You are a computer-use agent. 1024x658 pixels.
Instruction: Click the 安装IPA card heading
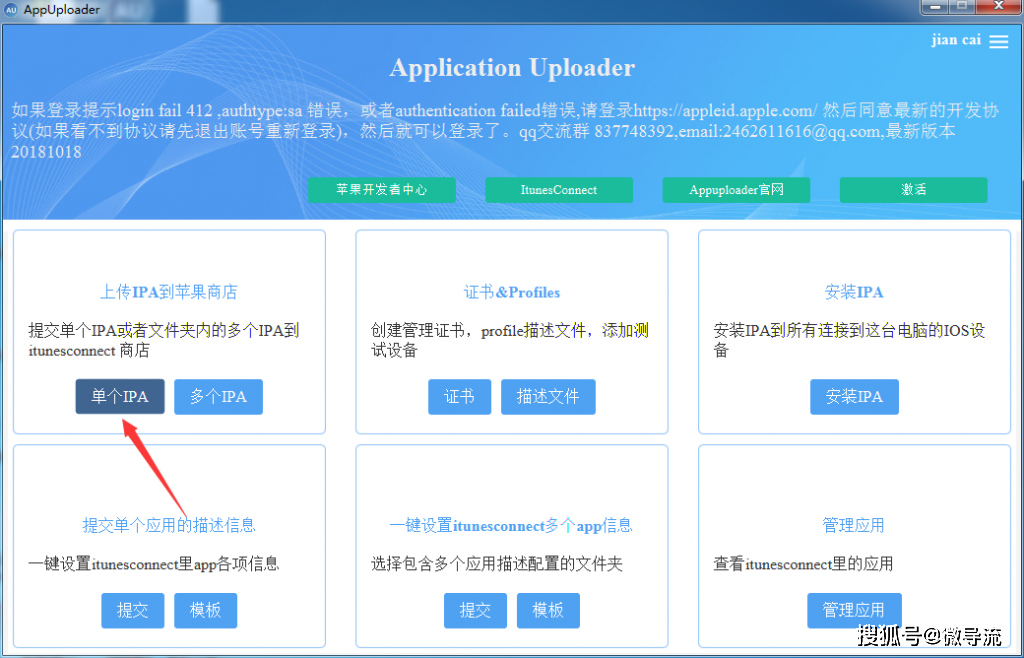click(x=854, y=292)
